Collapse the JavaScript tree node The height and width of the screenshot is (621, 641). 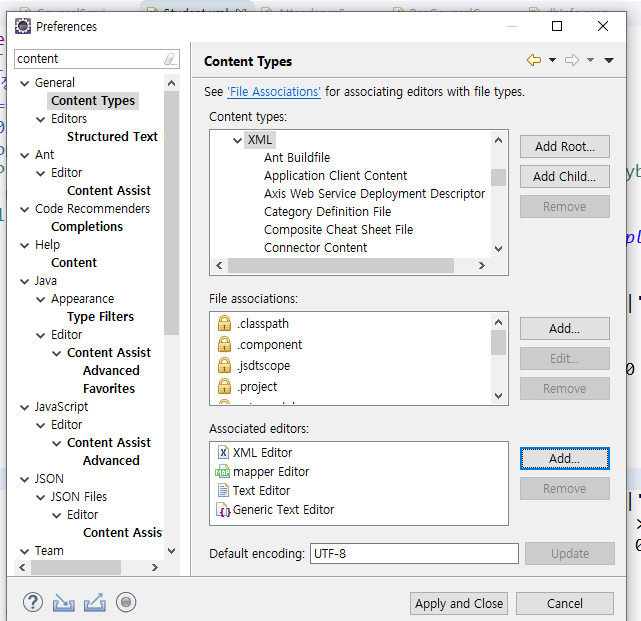coord(25,407)
